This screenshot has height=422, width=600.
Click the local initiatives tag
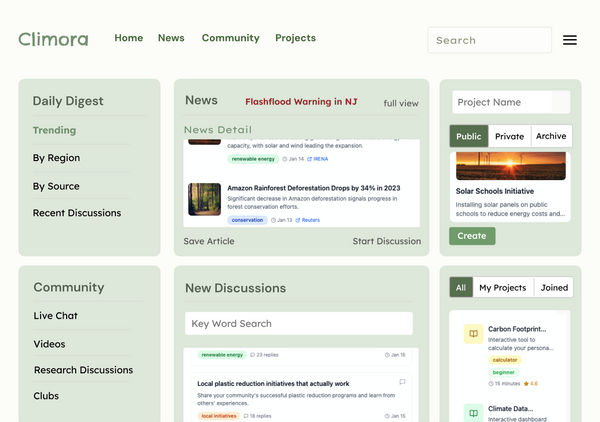tap(218, 416)
